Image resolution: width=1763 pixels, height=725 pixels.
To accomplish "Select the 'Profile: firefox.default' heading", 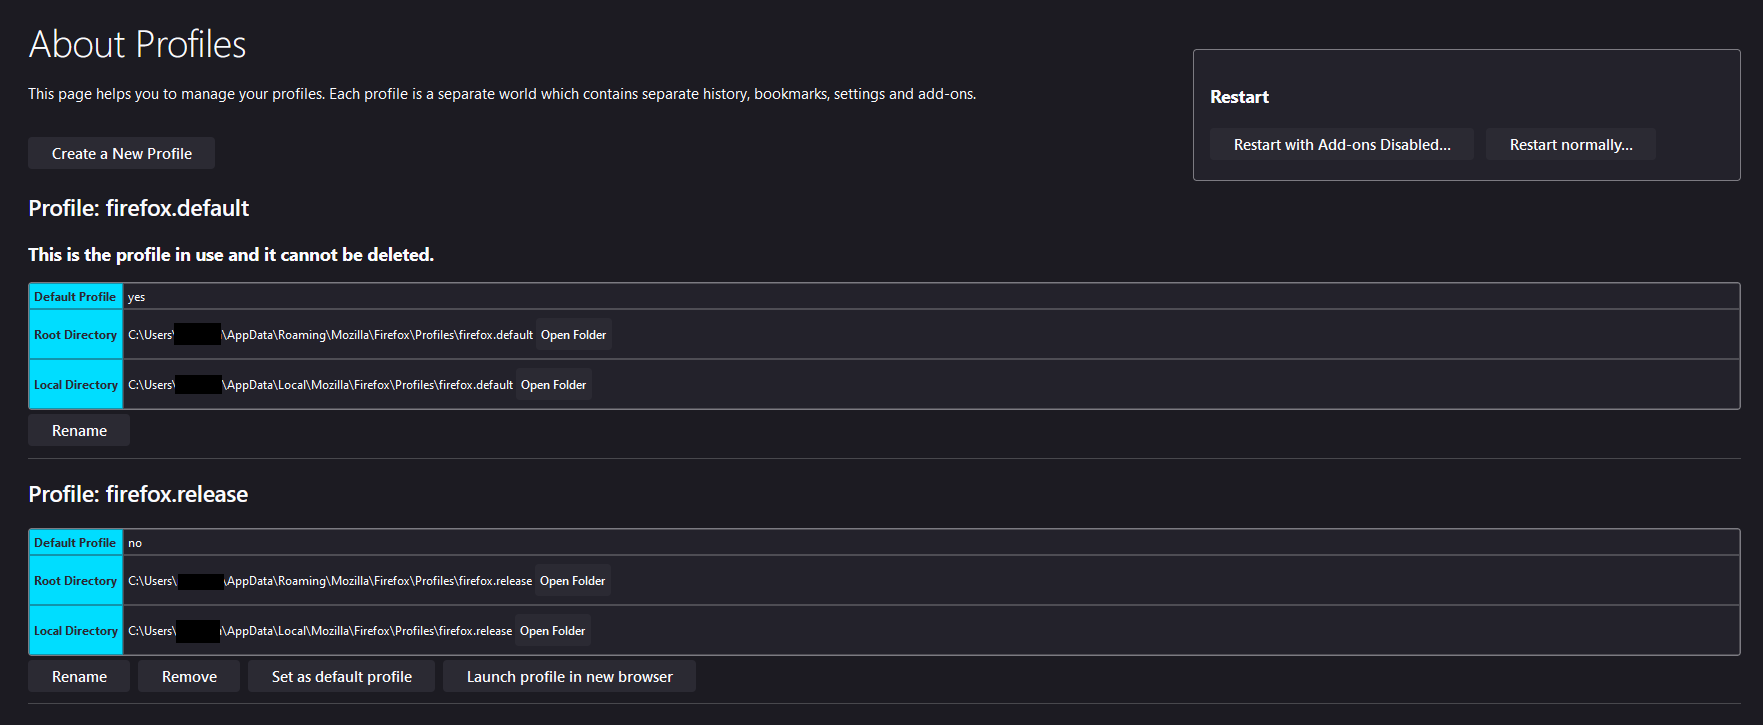I will coord(139,208).
